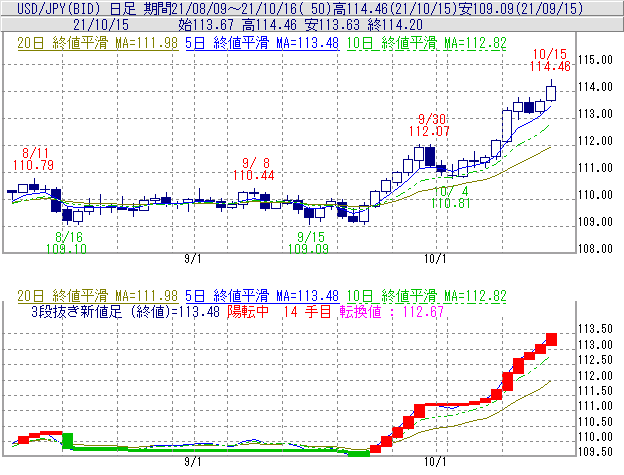
Task: Click the 113.50 axis label on lower chart
Action: click(x=595, y=329)
